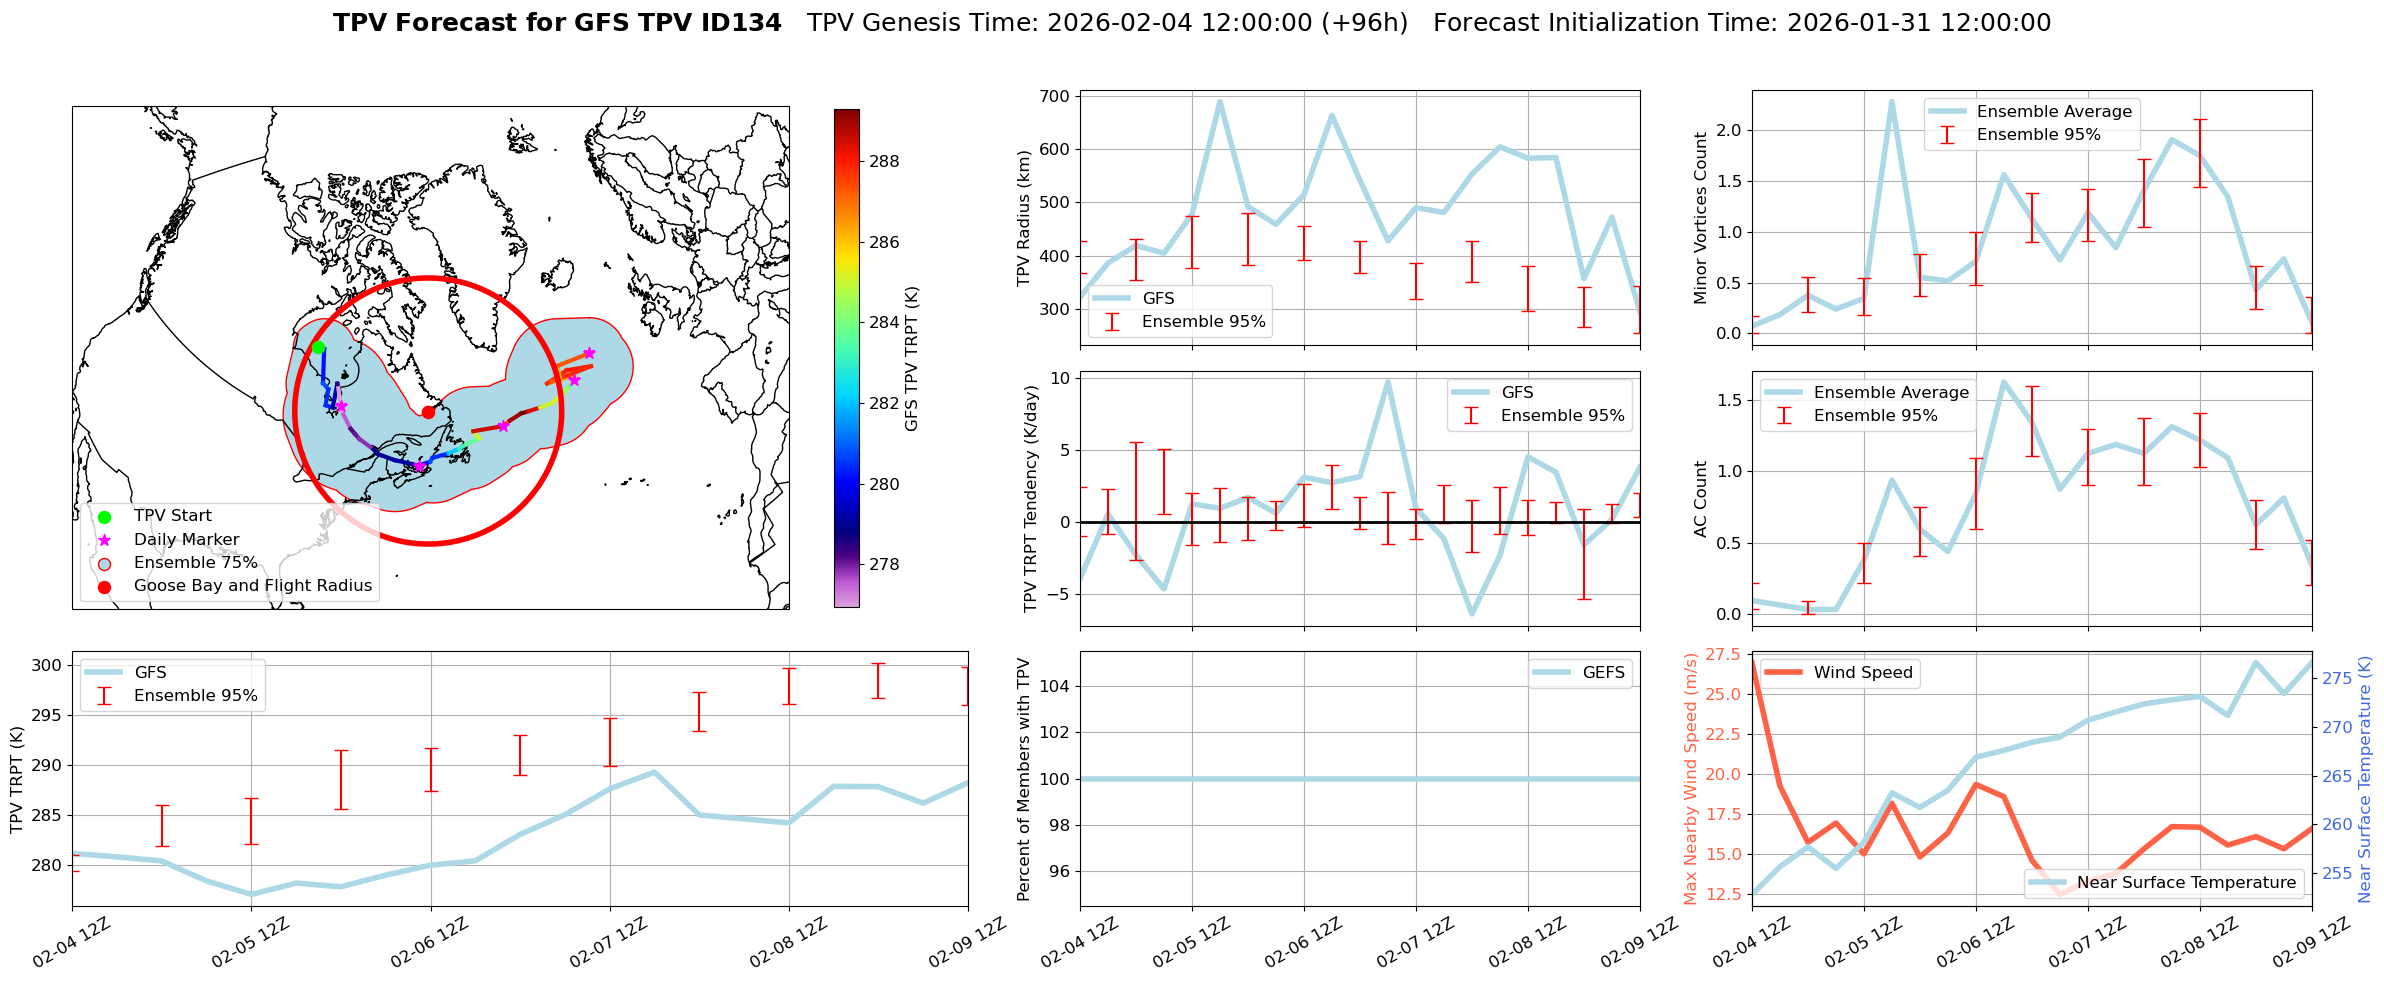Click the "Max Nearby Wind Speed" axis label

pos(1690,779)
